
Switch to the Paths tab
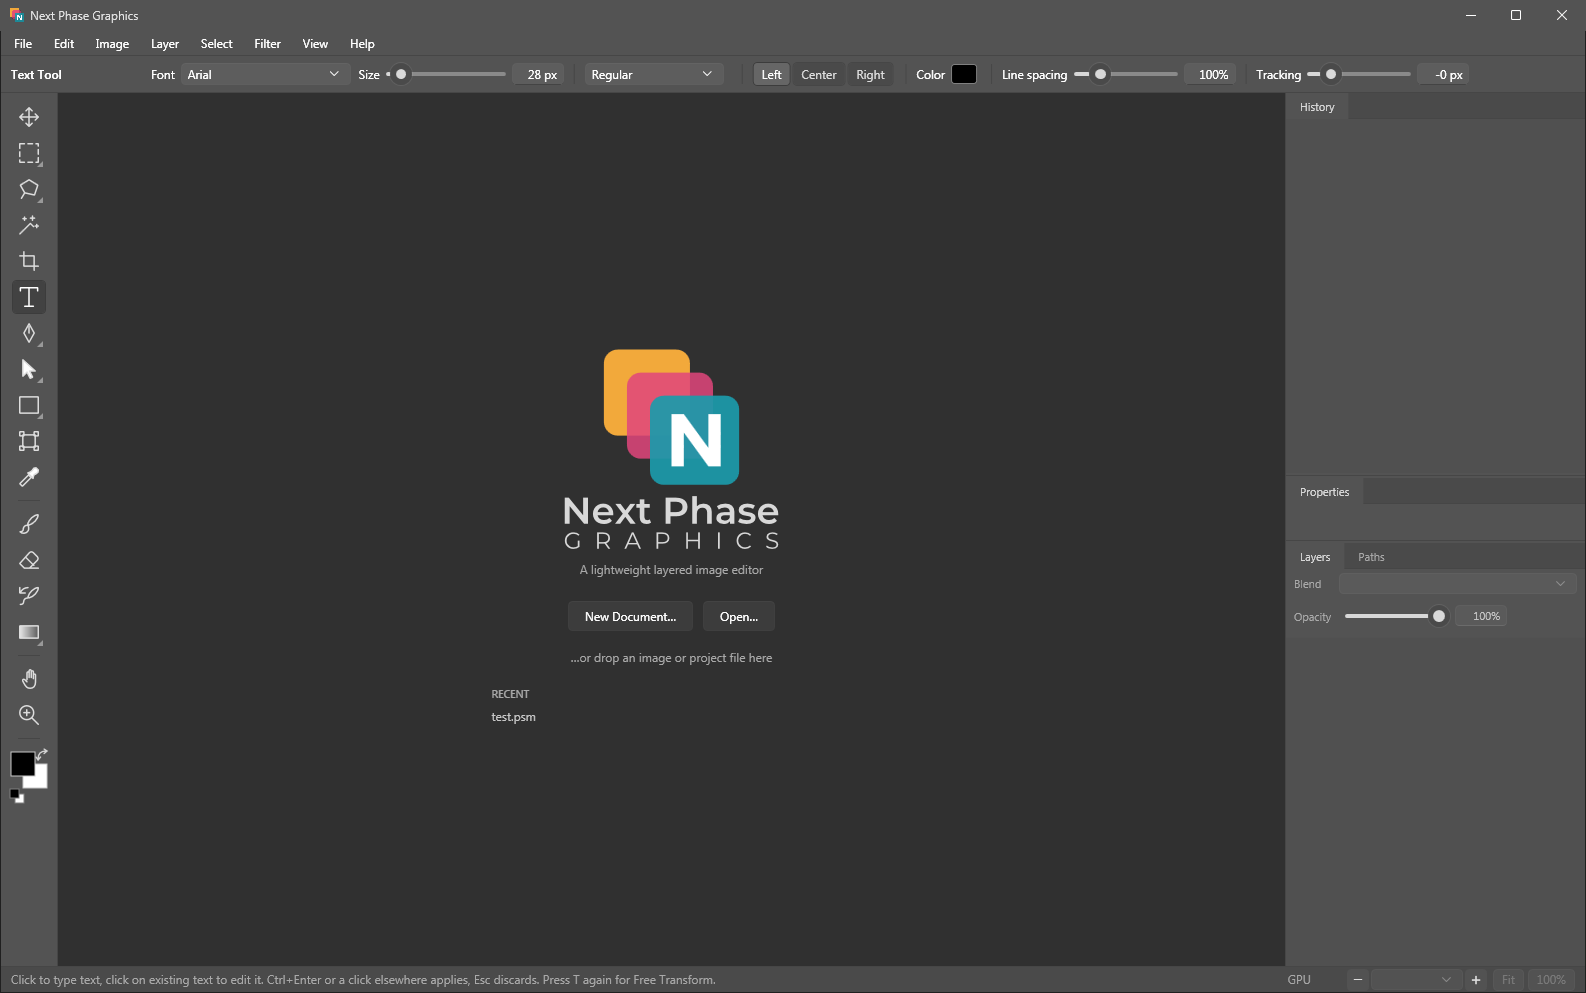(1371, 557)
